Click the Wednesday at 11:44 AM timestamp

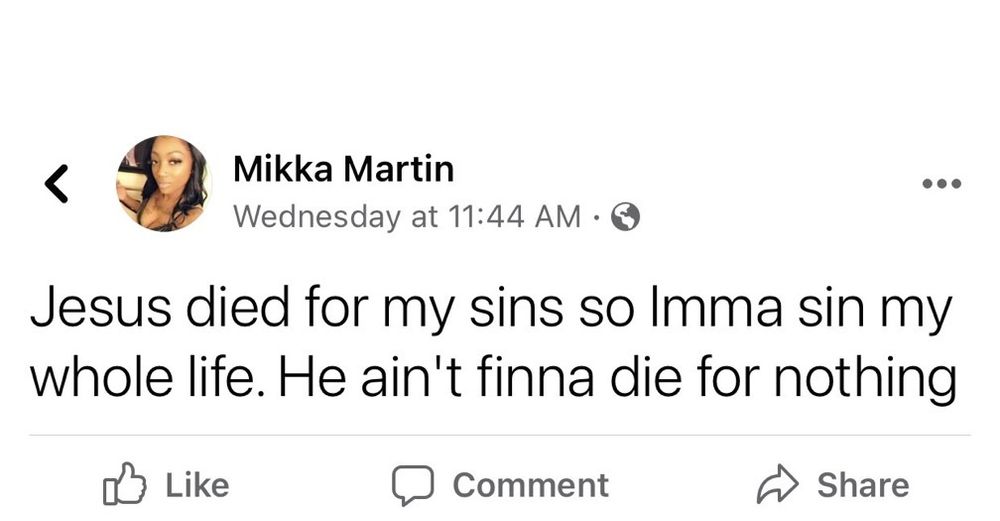coord(408,217)
